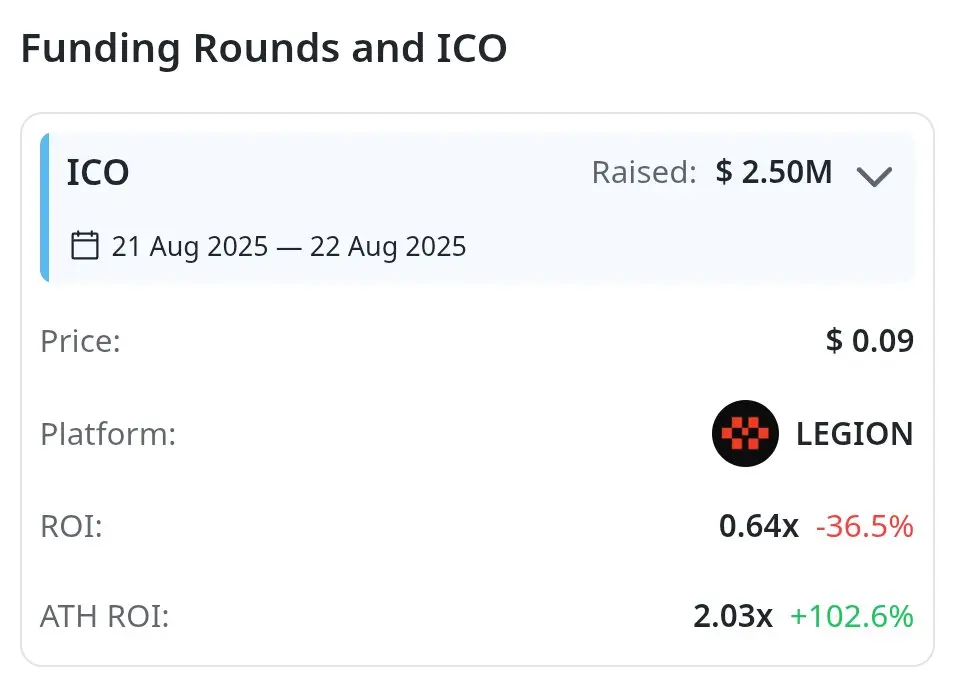Click the 0.64x ROI multiplier

(758, 526)
